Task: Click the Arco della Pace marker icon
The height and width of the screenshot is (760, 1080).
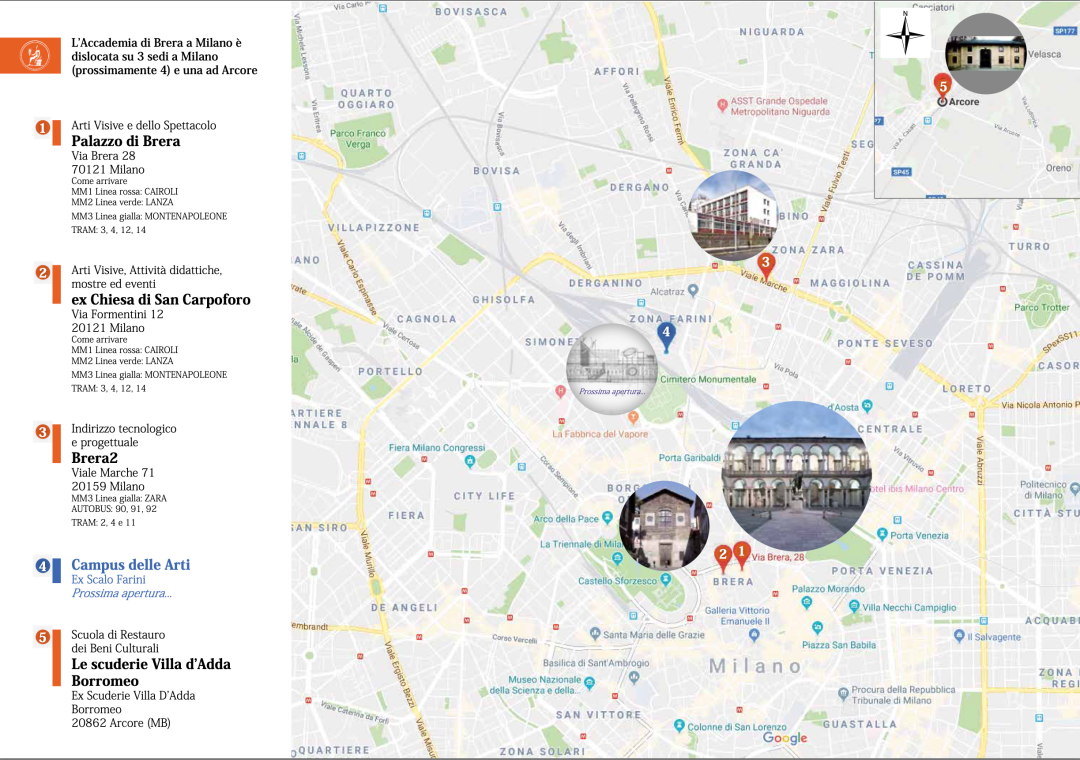Action: 607,517
